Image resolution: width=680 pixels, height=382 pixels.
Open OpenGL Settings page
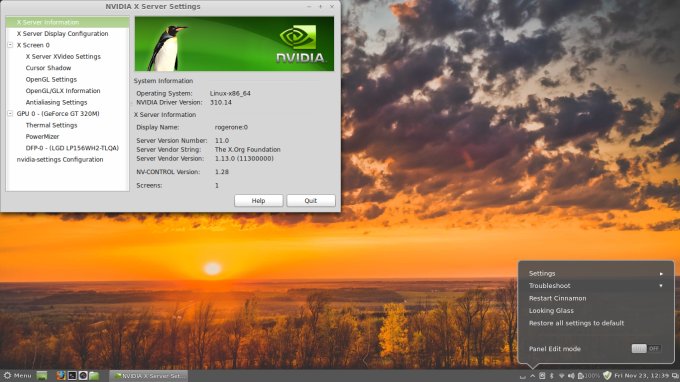point(51,79)
